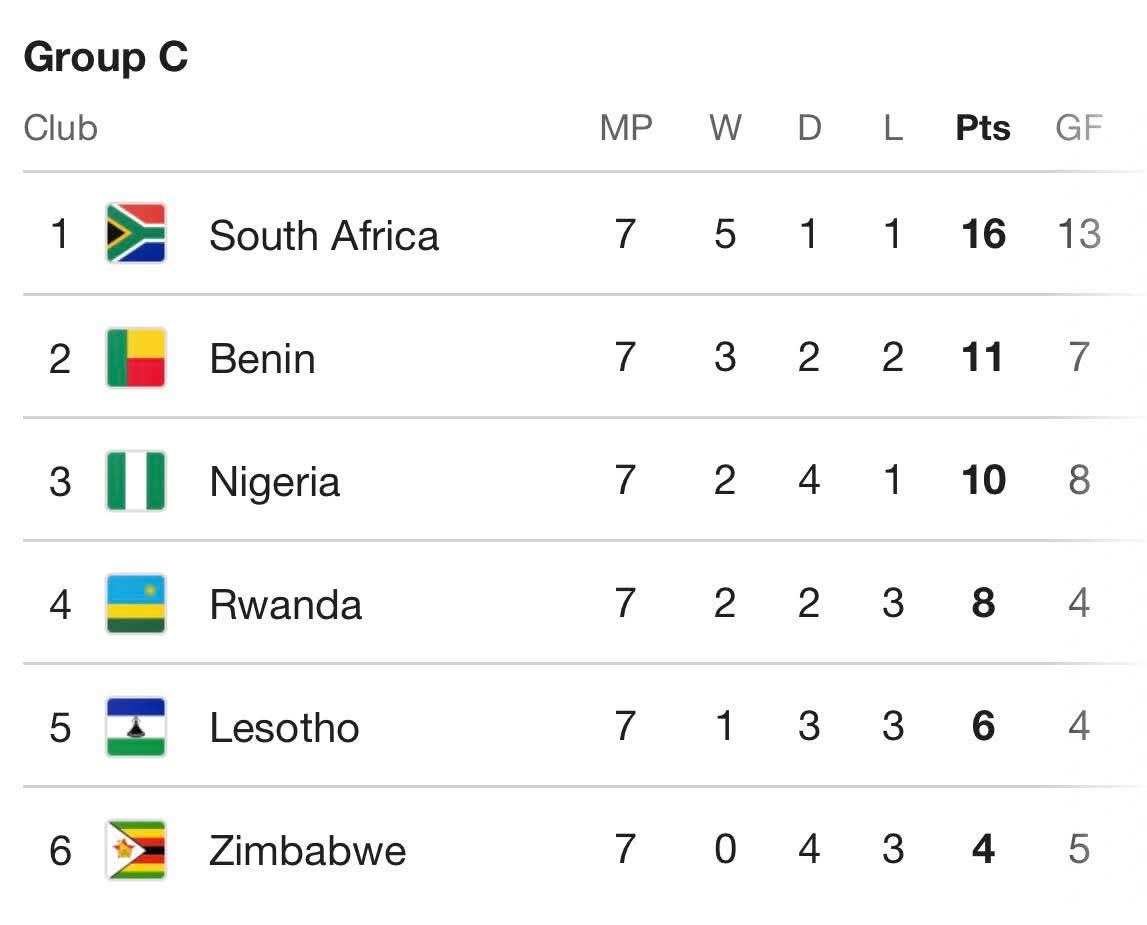
Task: Open the South Africa team link
Action: coord(323,236)
